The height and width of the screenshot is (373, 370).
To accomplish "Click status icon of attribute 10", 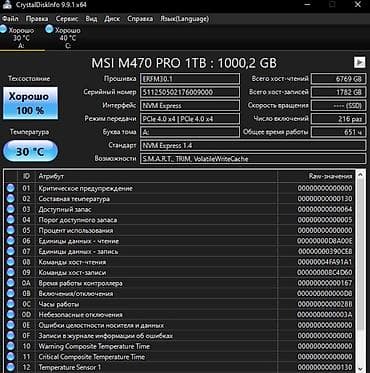I will pos(11,346).
